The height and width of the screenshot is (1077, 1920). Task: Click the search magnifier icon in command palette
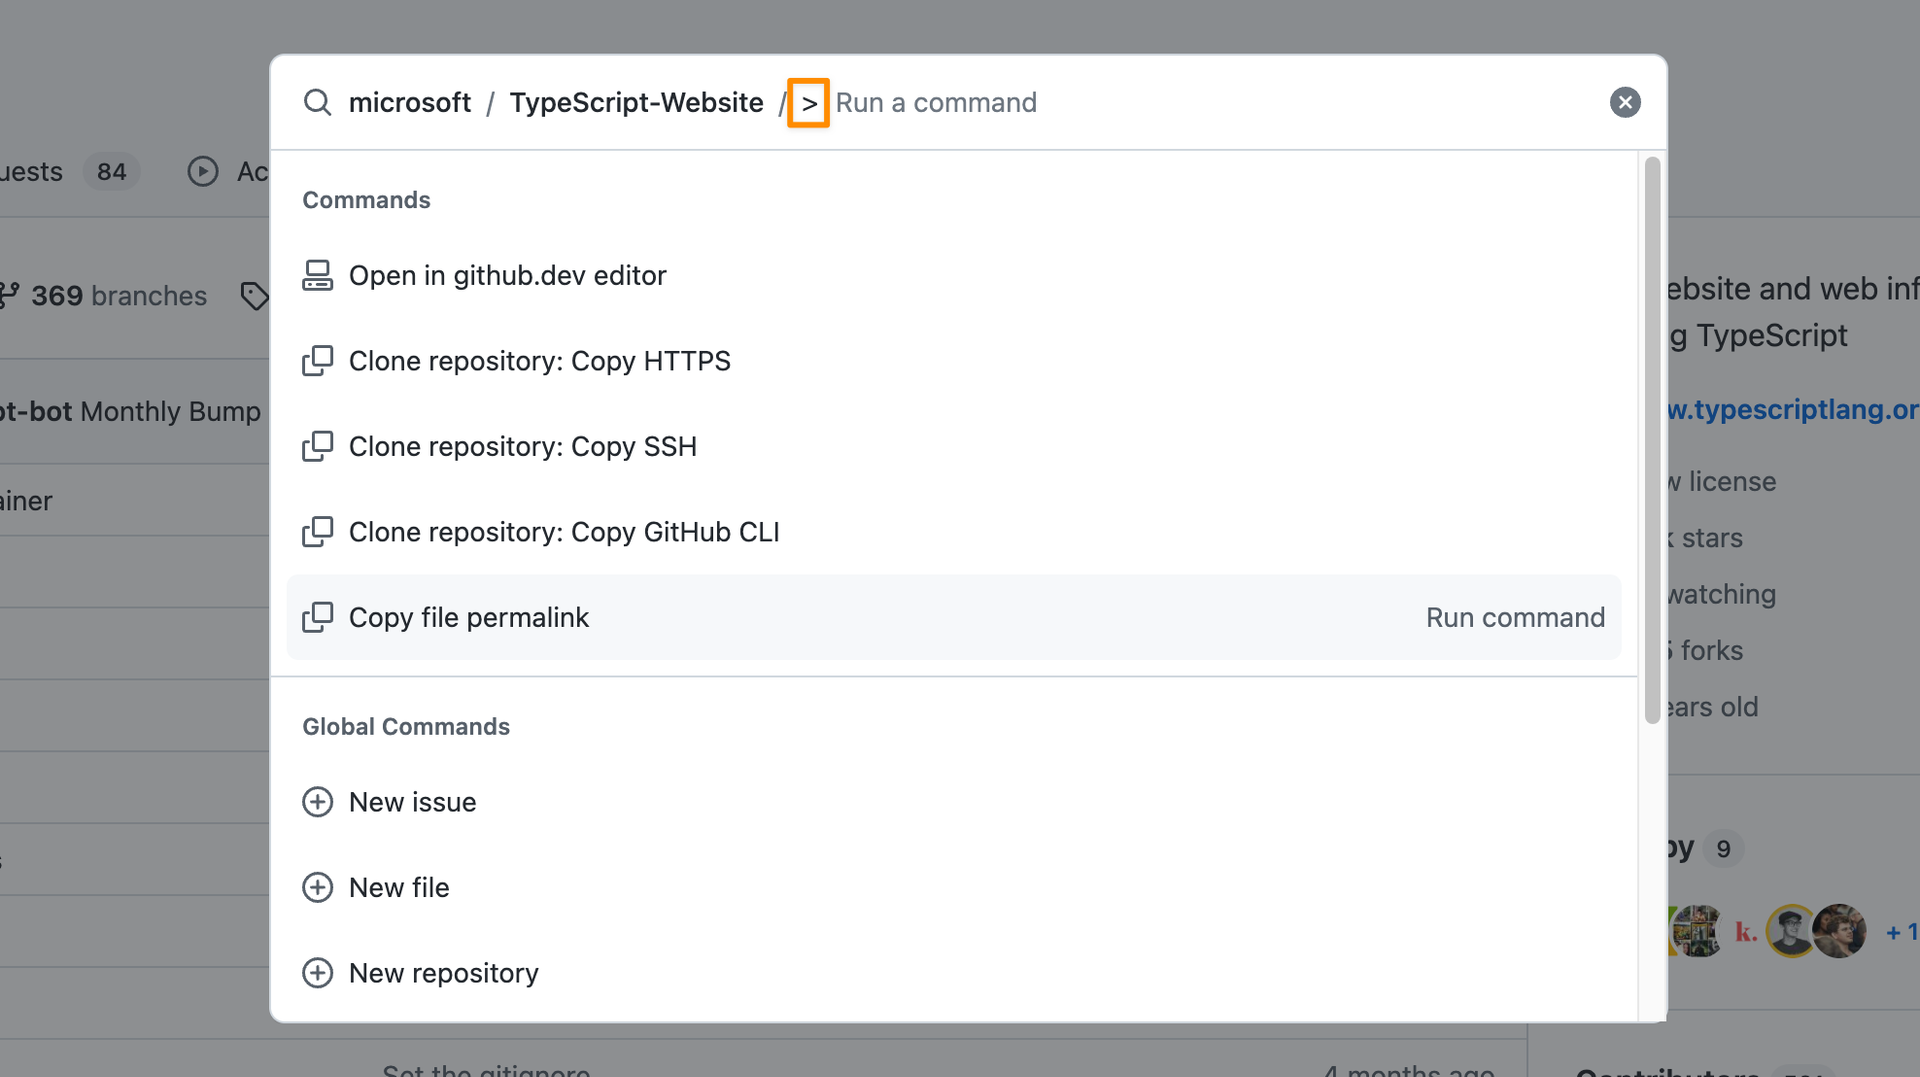coord(317,102)
